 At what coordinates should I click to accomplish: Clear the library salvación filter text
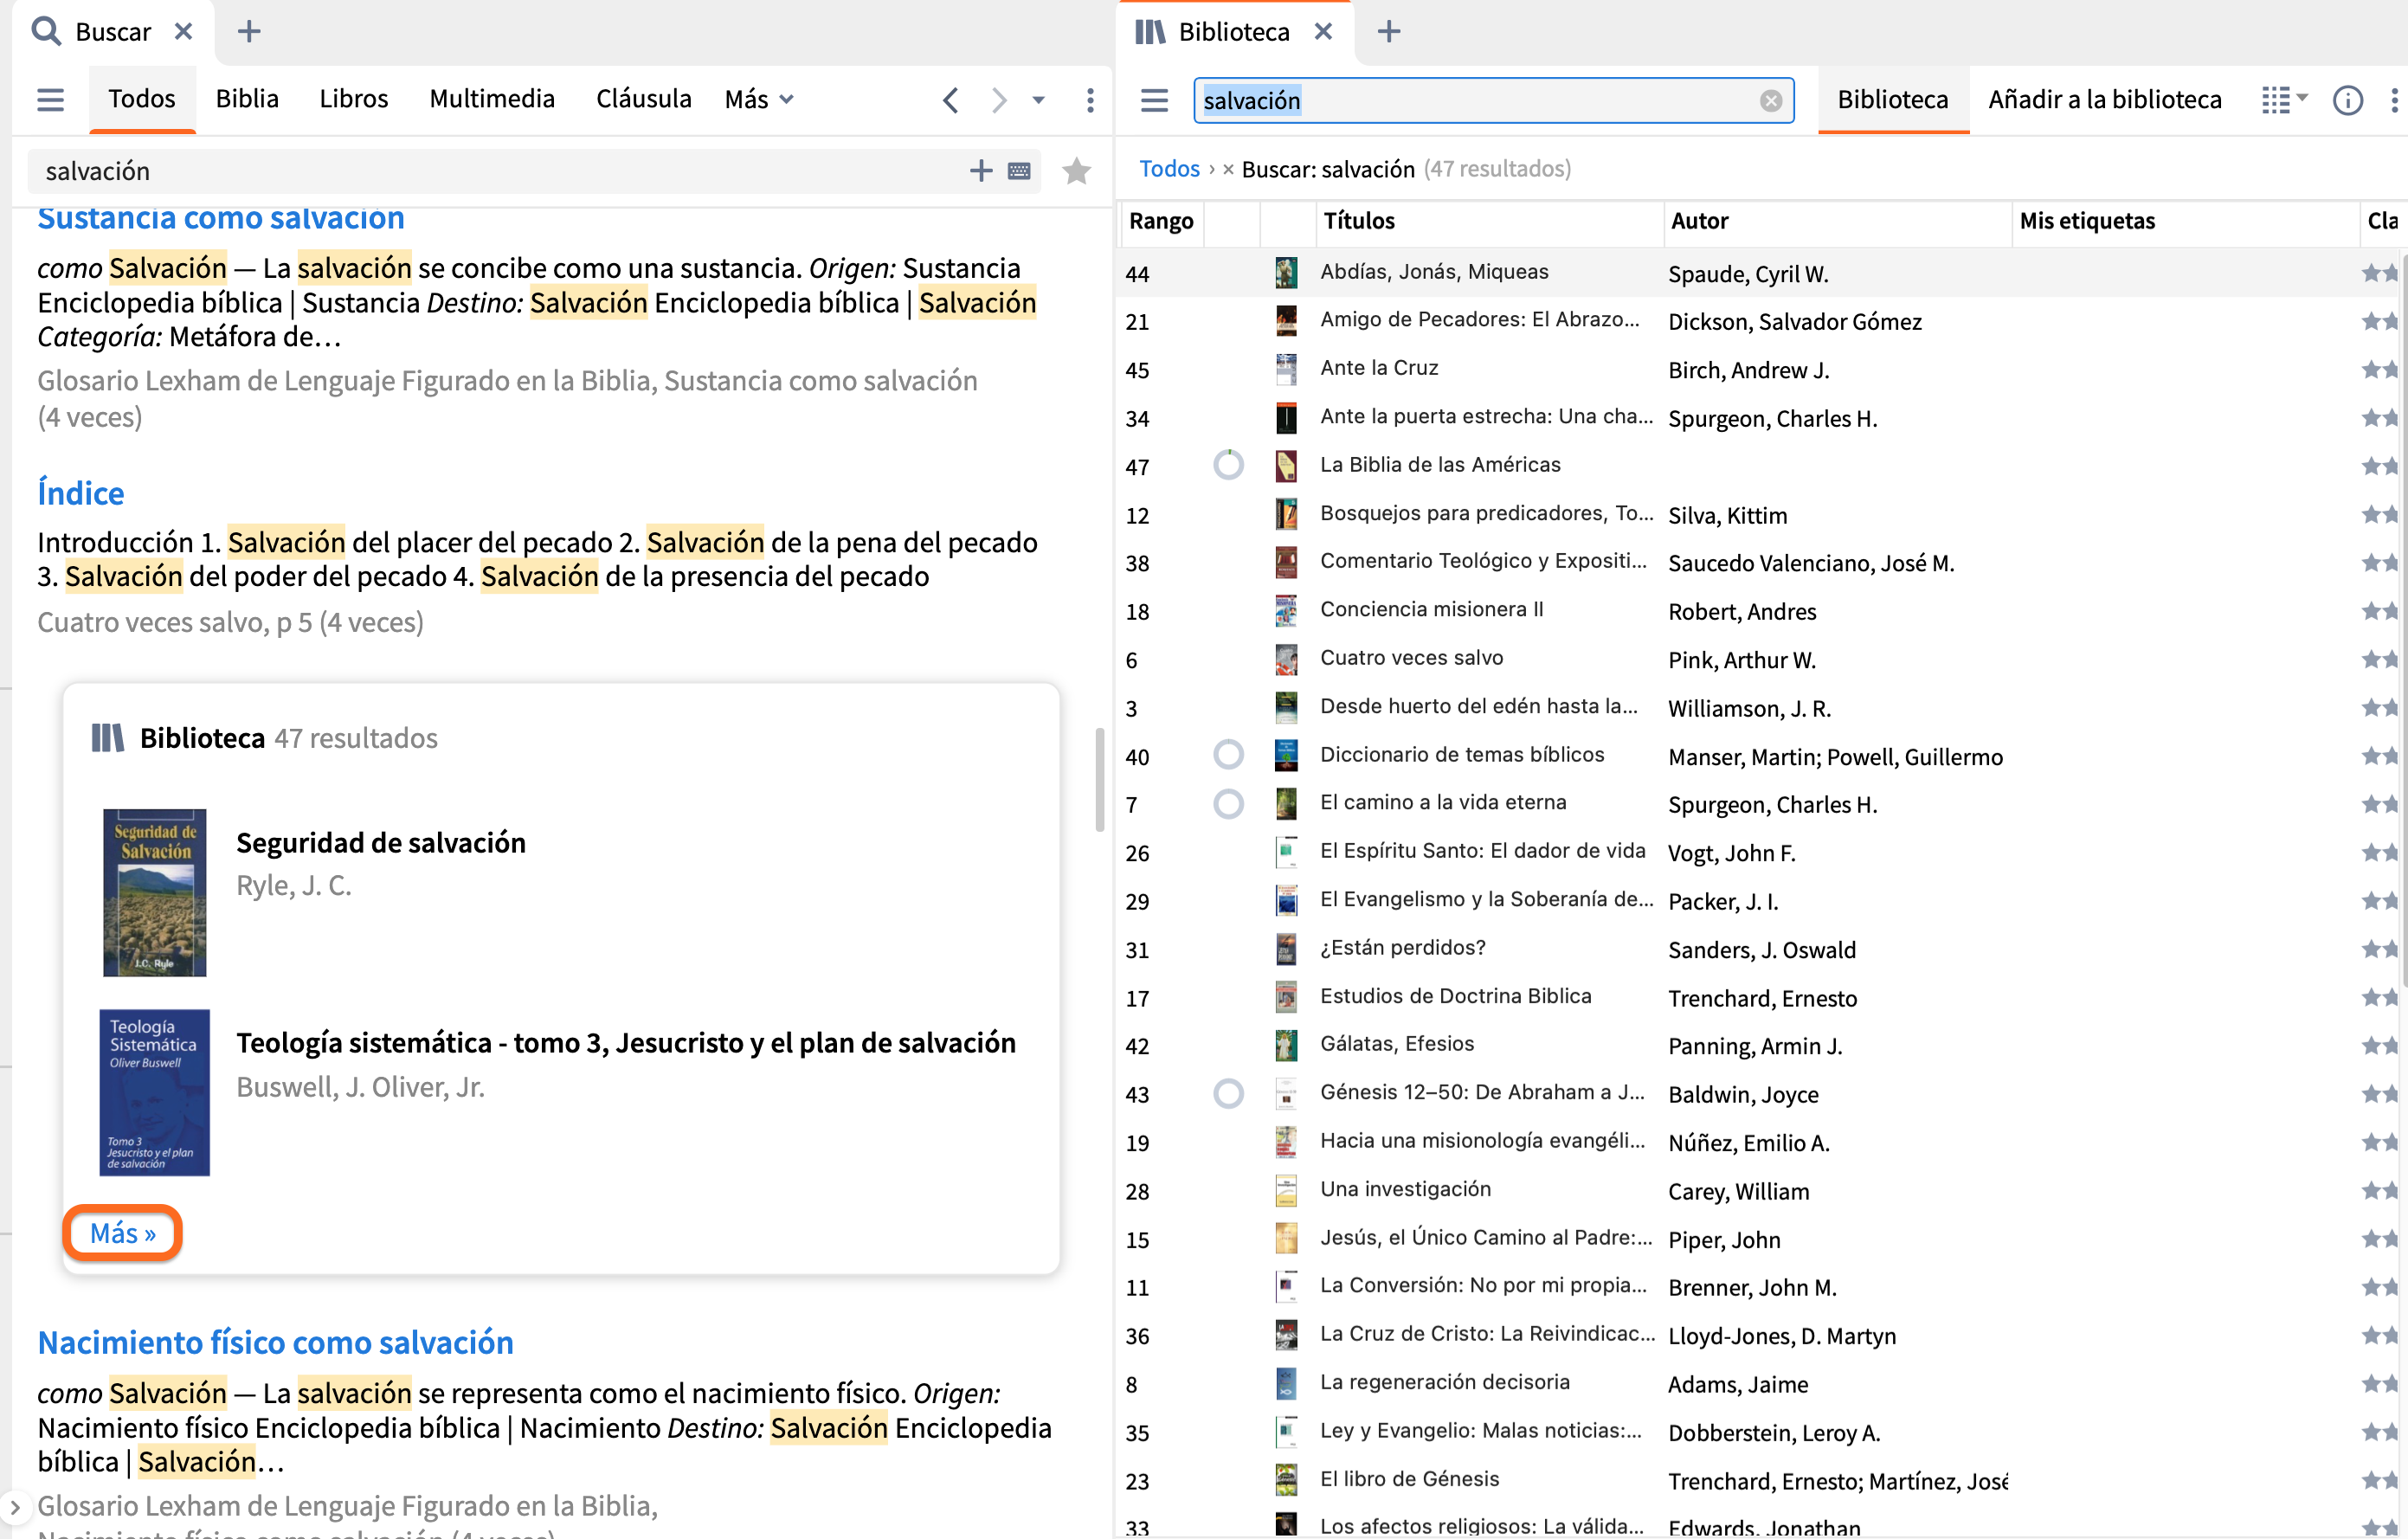[1770, 100]
